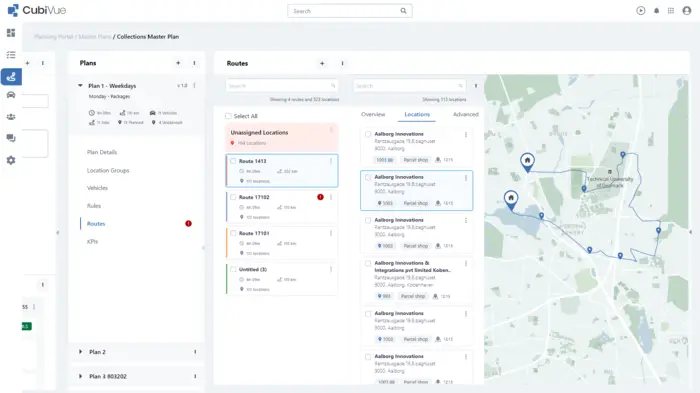Click the top global Search field
The height and width of the screenshot is (393, 700).
350,11
